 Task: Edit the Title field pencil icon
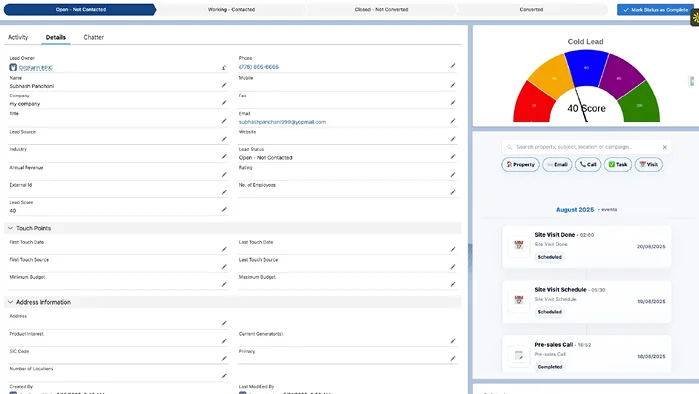(224, 121)
